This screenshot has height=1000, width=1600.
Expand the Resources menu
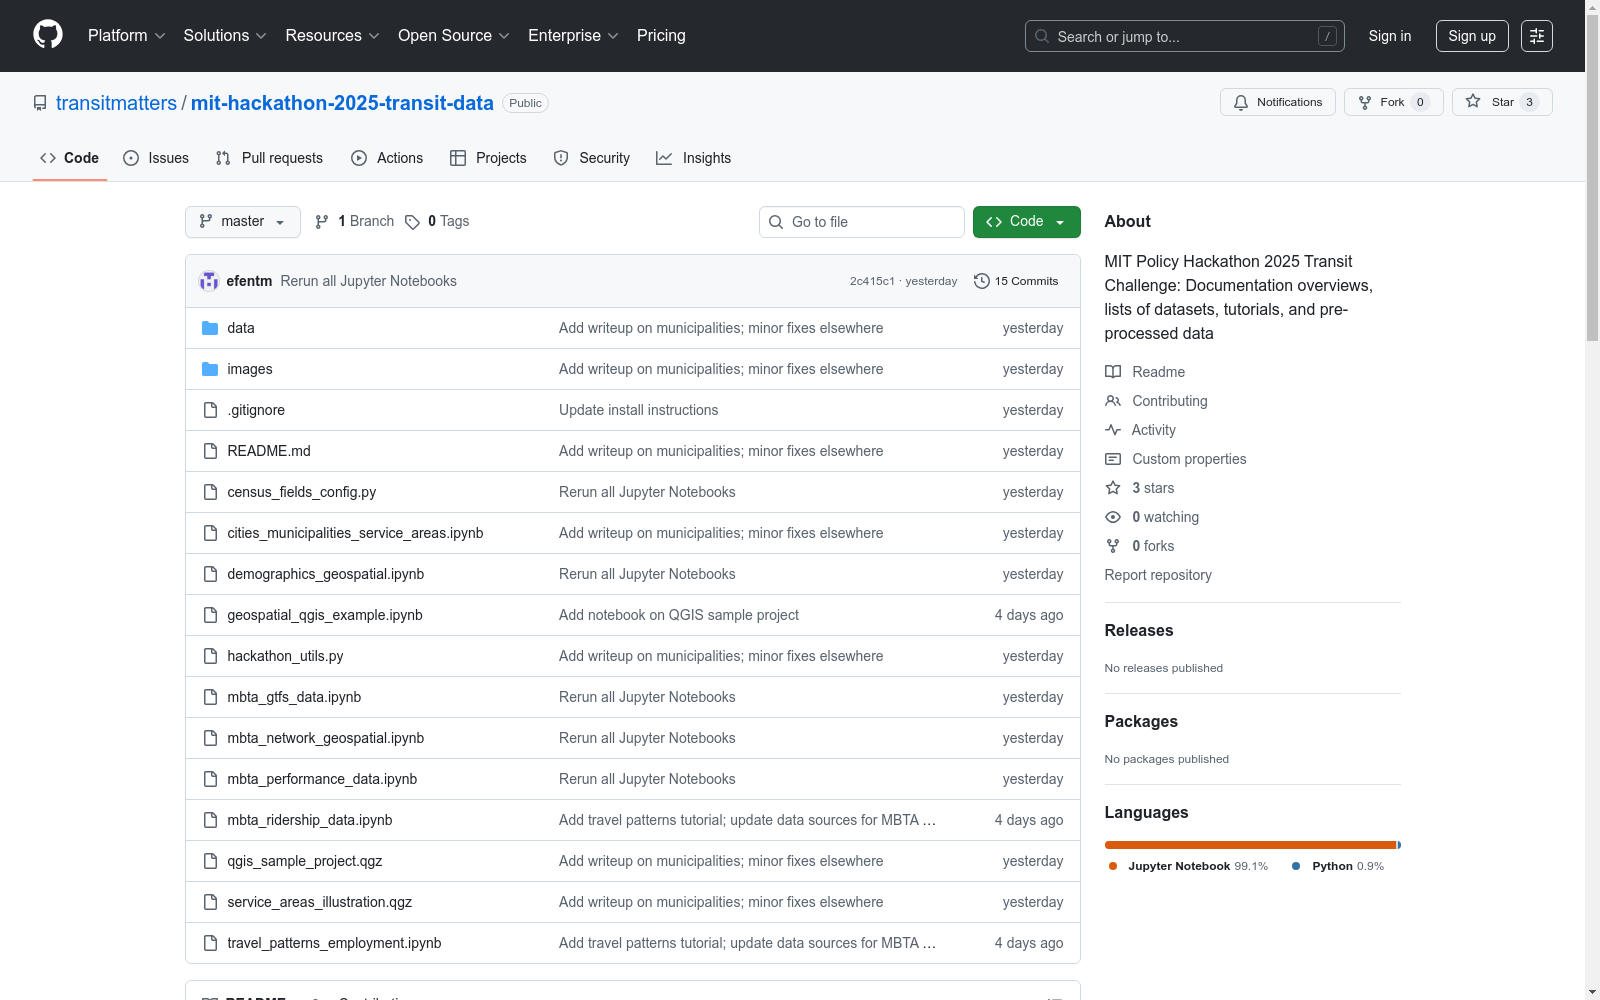pos(332,36)
